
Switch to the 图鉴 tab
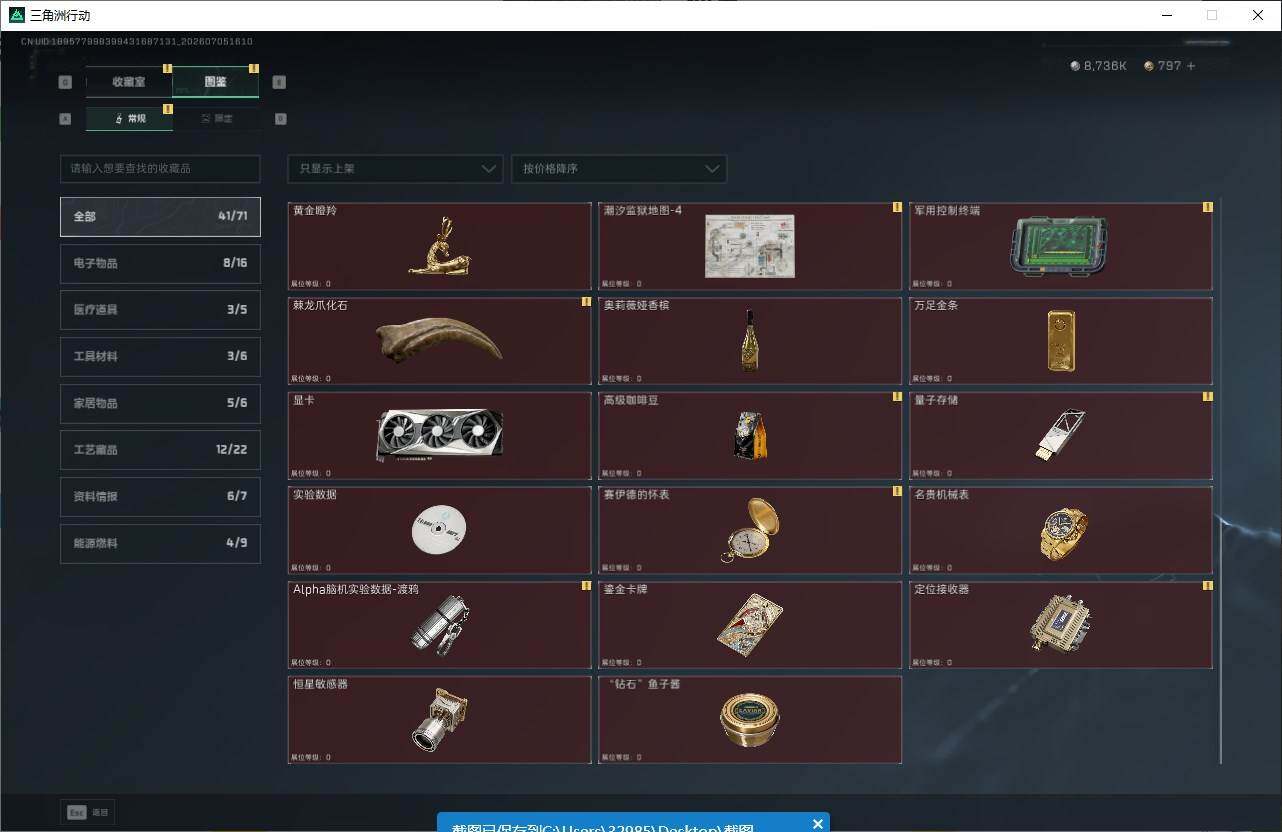(216, 82)
